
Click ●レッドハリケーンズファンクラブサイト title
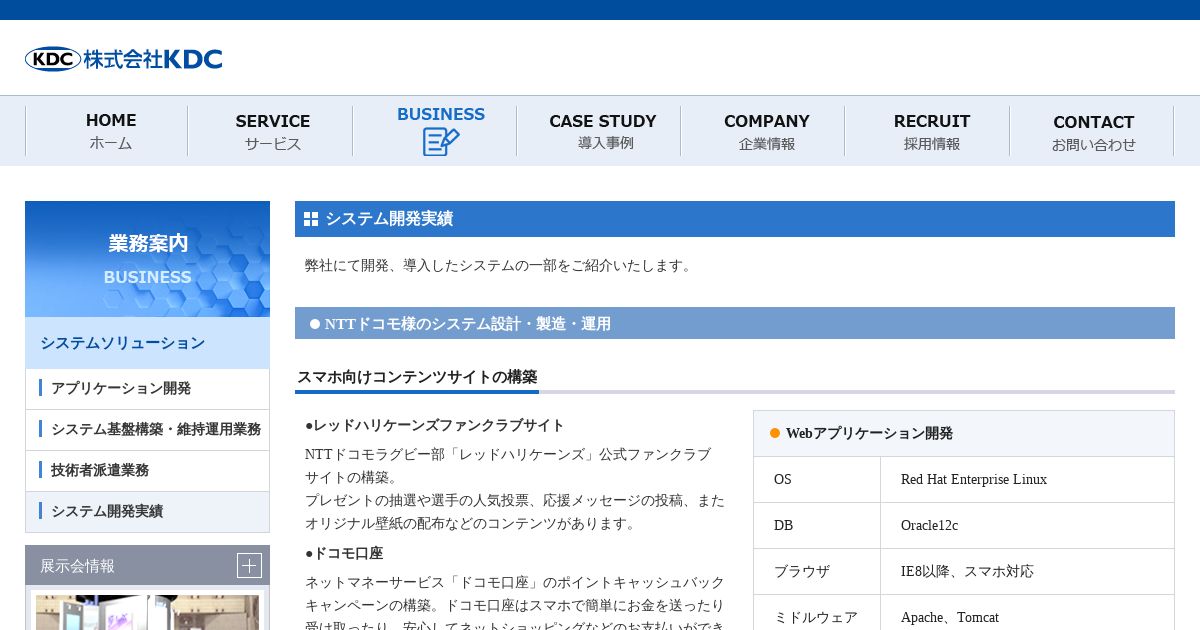pyautogui.click(x=435, y=425)
